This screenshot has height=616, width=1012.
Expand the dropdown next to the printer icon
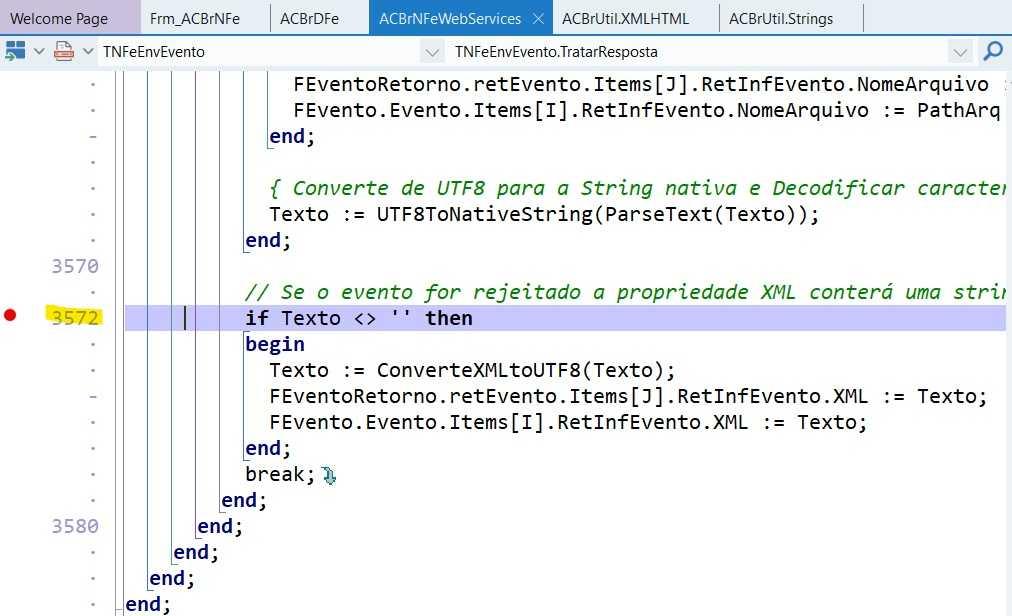tap(88, 52)
